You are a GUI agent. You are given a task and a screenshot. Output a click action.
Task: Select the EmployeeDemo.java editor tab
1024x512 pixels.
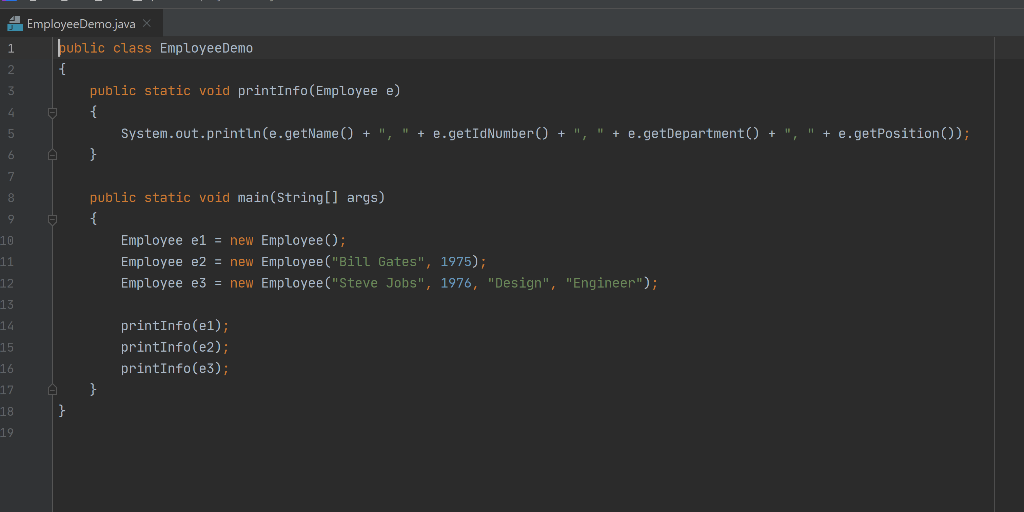[x=81, y=24]
